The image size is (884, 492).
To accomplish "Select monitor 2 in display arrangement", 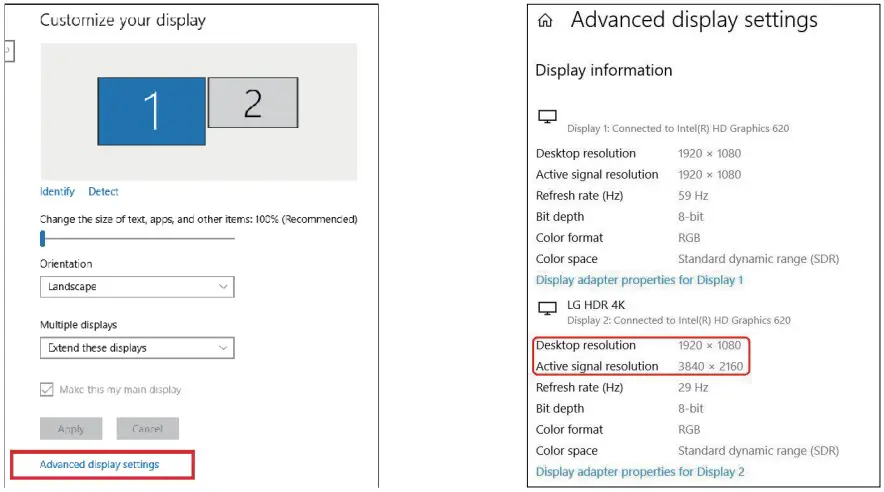I will [x=252, y=102].
